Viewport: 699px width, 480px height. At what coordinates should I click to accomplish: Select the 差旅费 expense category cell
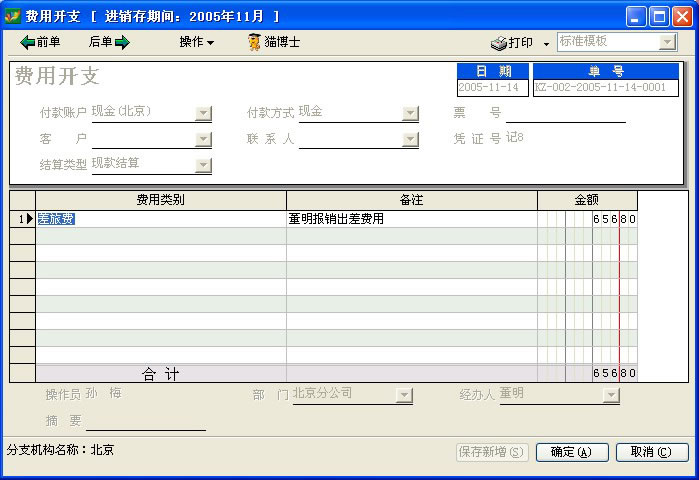[x=160, y=219]
